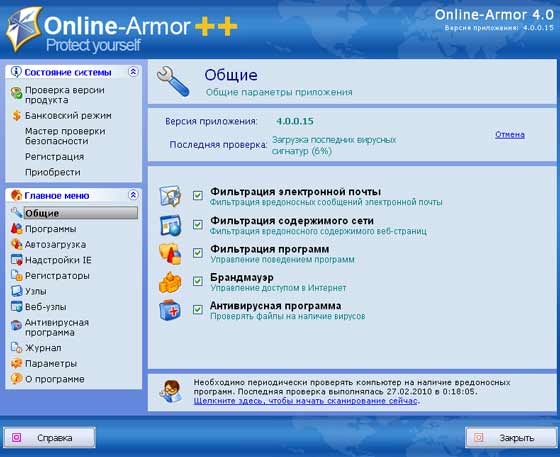Click the Узлы monitor icon
Screen dimensions: 560x457
[16, 291]
